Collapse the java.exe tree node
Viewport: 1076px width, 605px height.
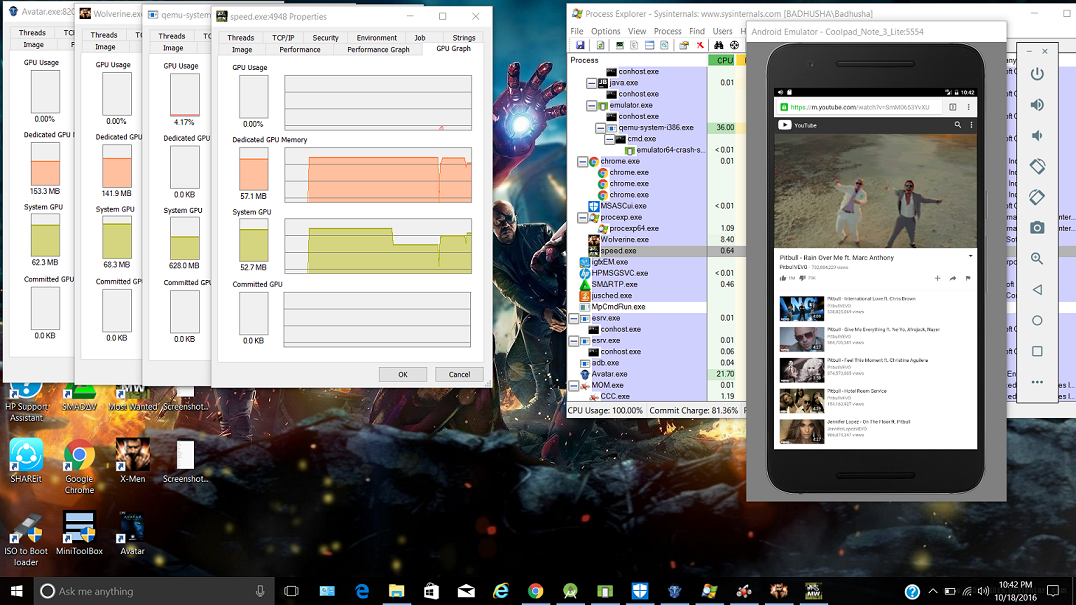click(x=591, y=83)
